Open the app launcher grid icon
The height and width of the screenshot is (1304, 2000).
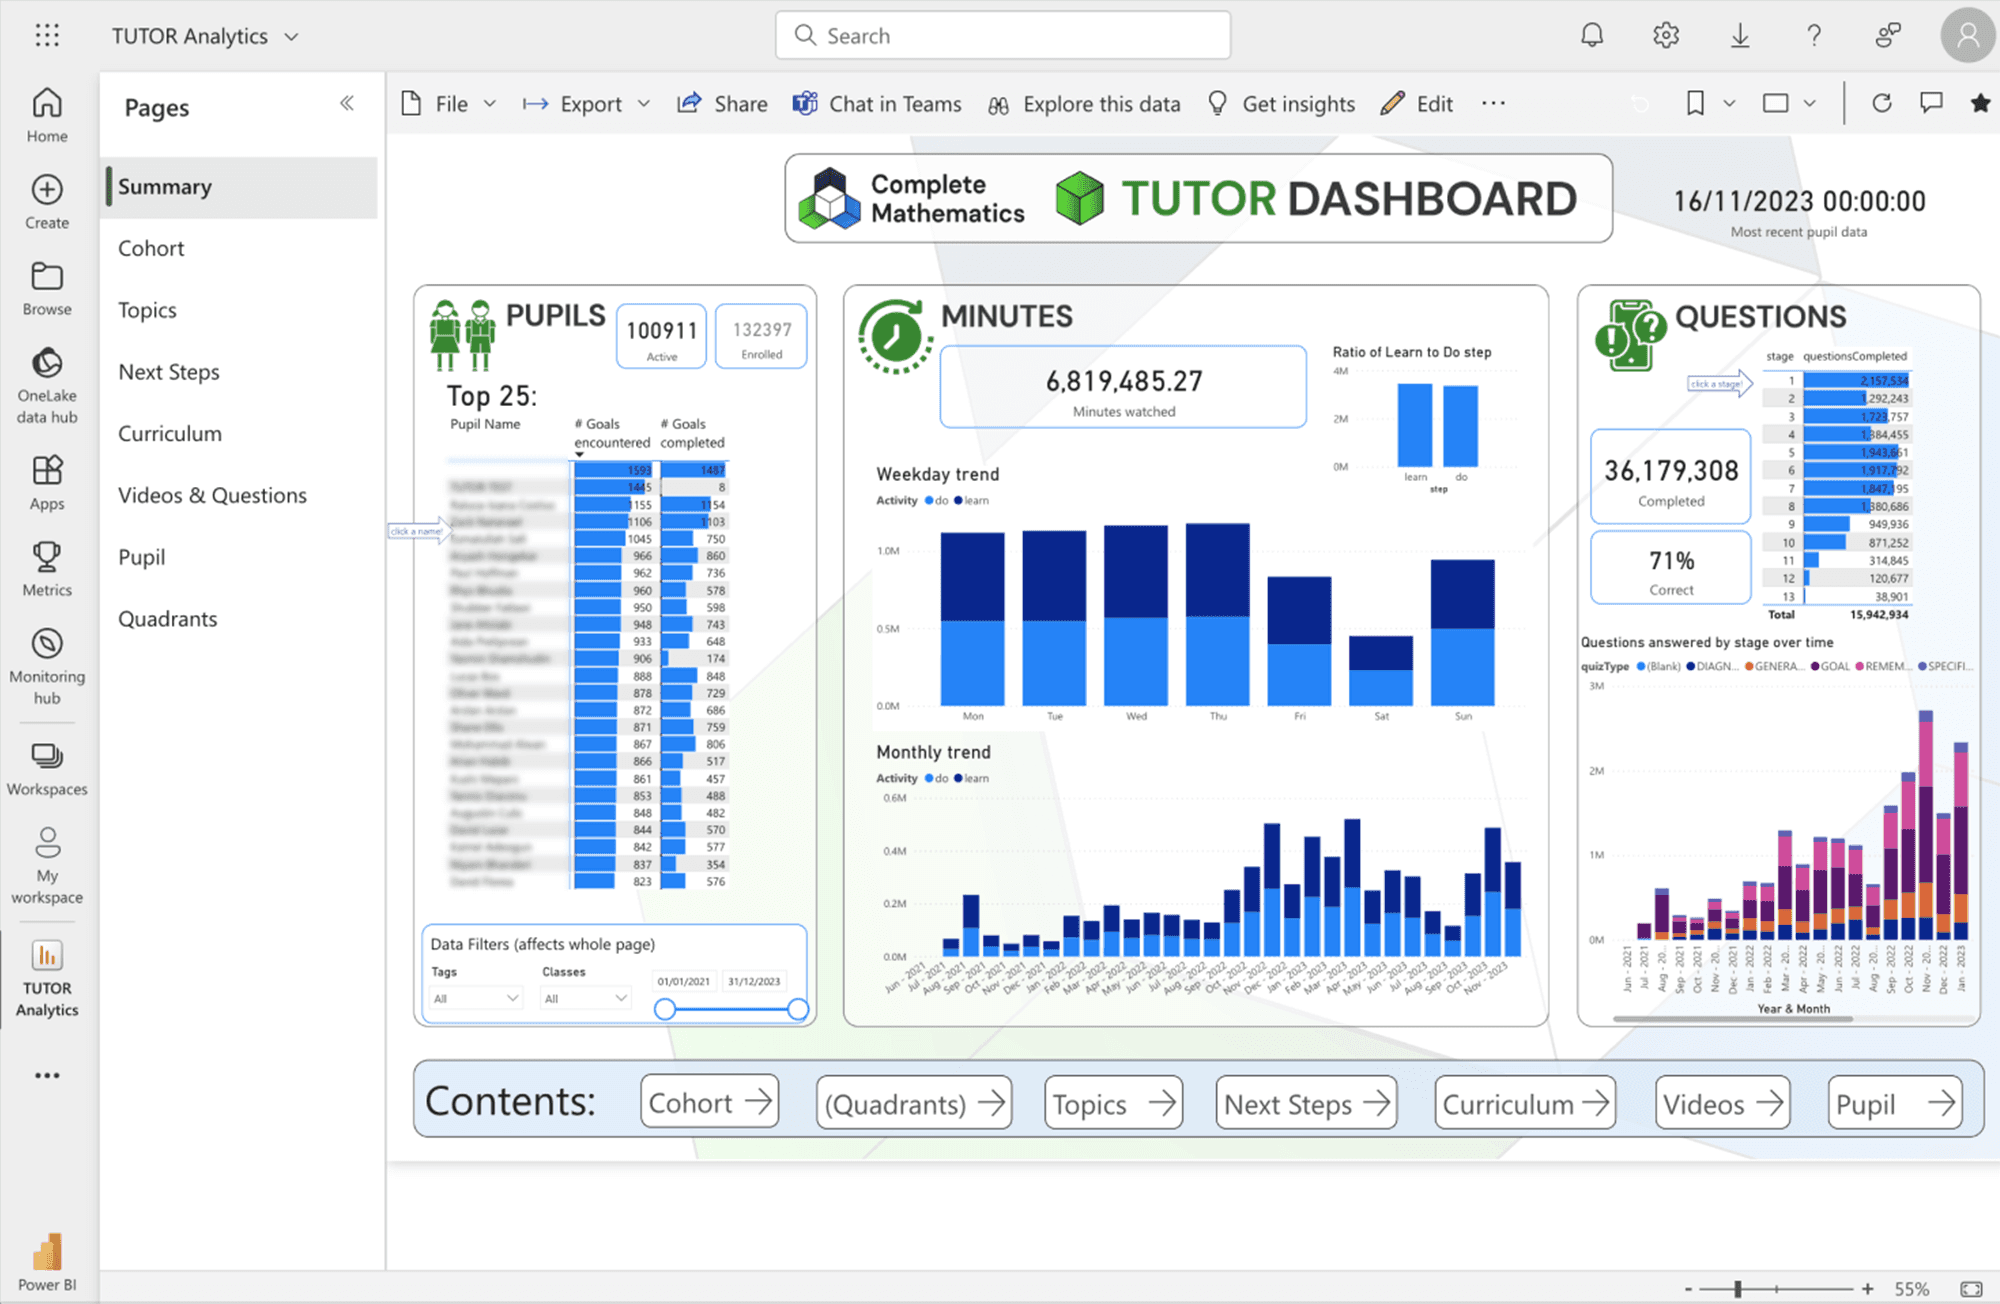47,36
